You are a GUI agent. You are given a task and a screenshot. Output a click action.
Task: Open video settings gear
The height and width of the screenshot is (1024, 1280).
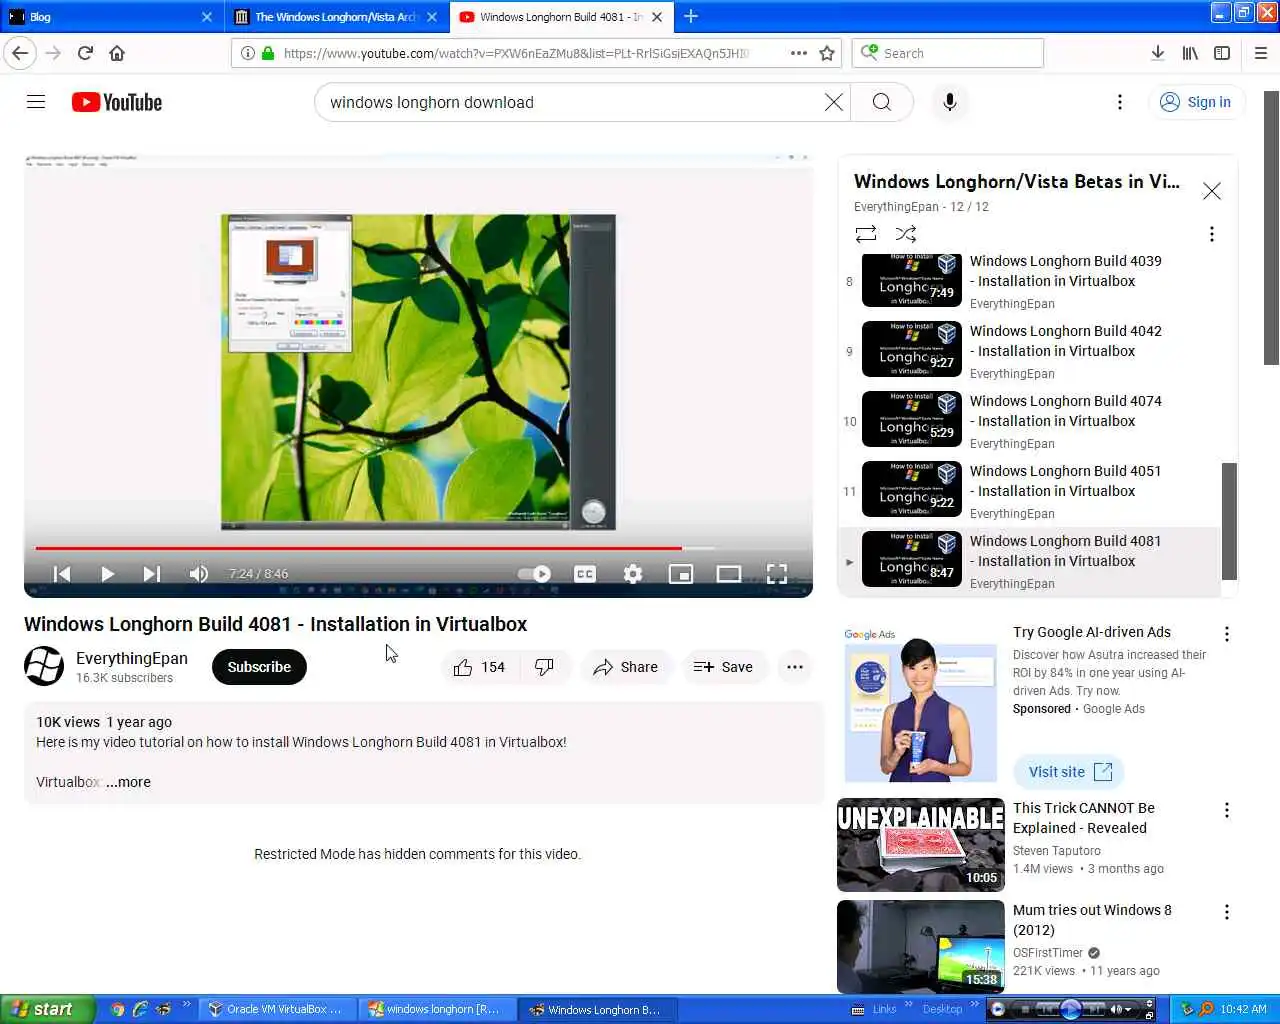tap(632, 574)
